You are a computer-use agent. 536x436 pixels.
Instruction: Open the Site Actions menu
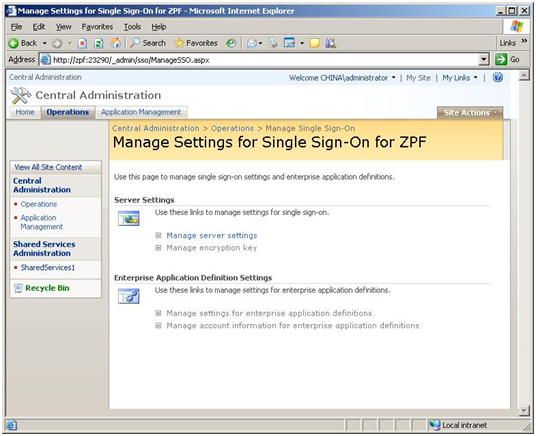(x=470, y=113)
